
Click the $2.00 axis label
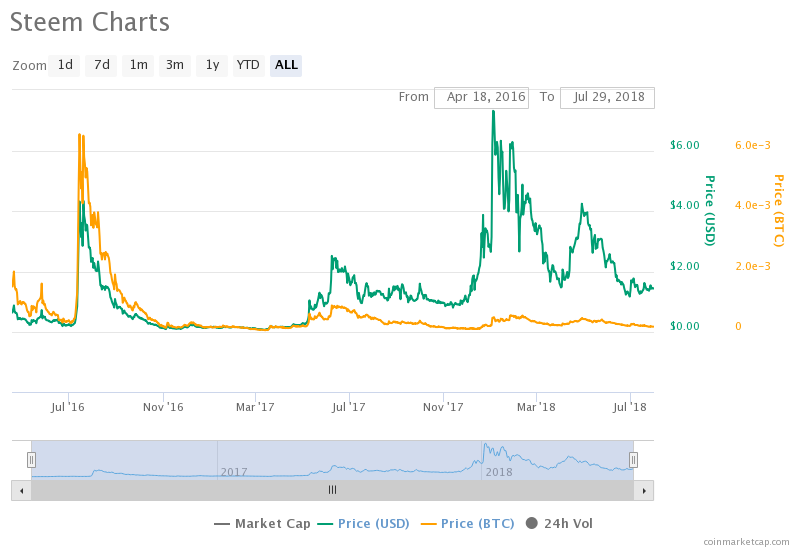pos(685,266)
